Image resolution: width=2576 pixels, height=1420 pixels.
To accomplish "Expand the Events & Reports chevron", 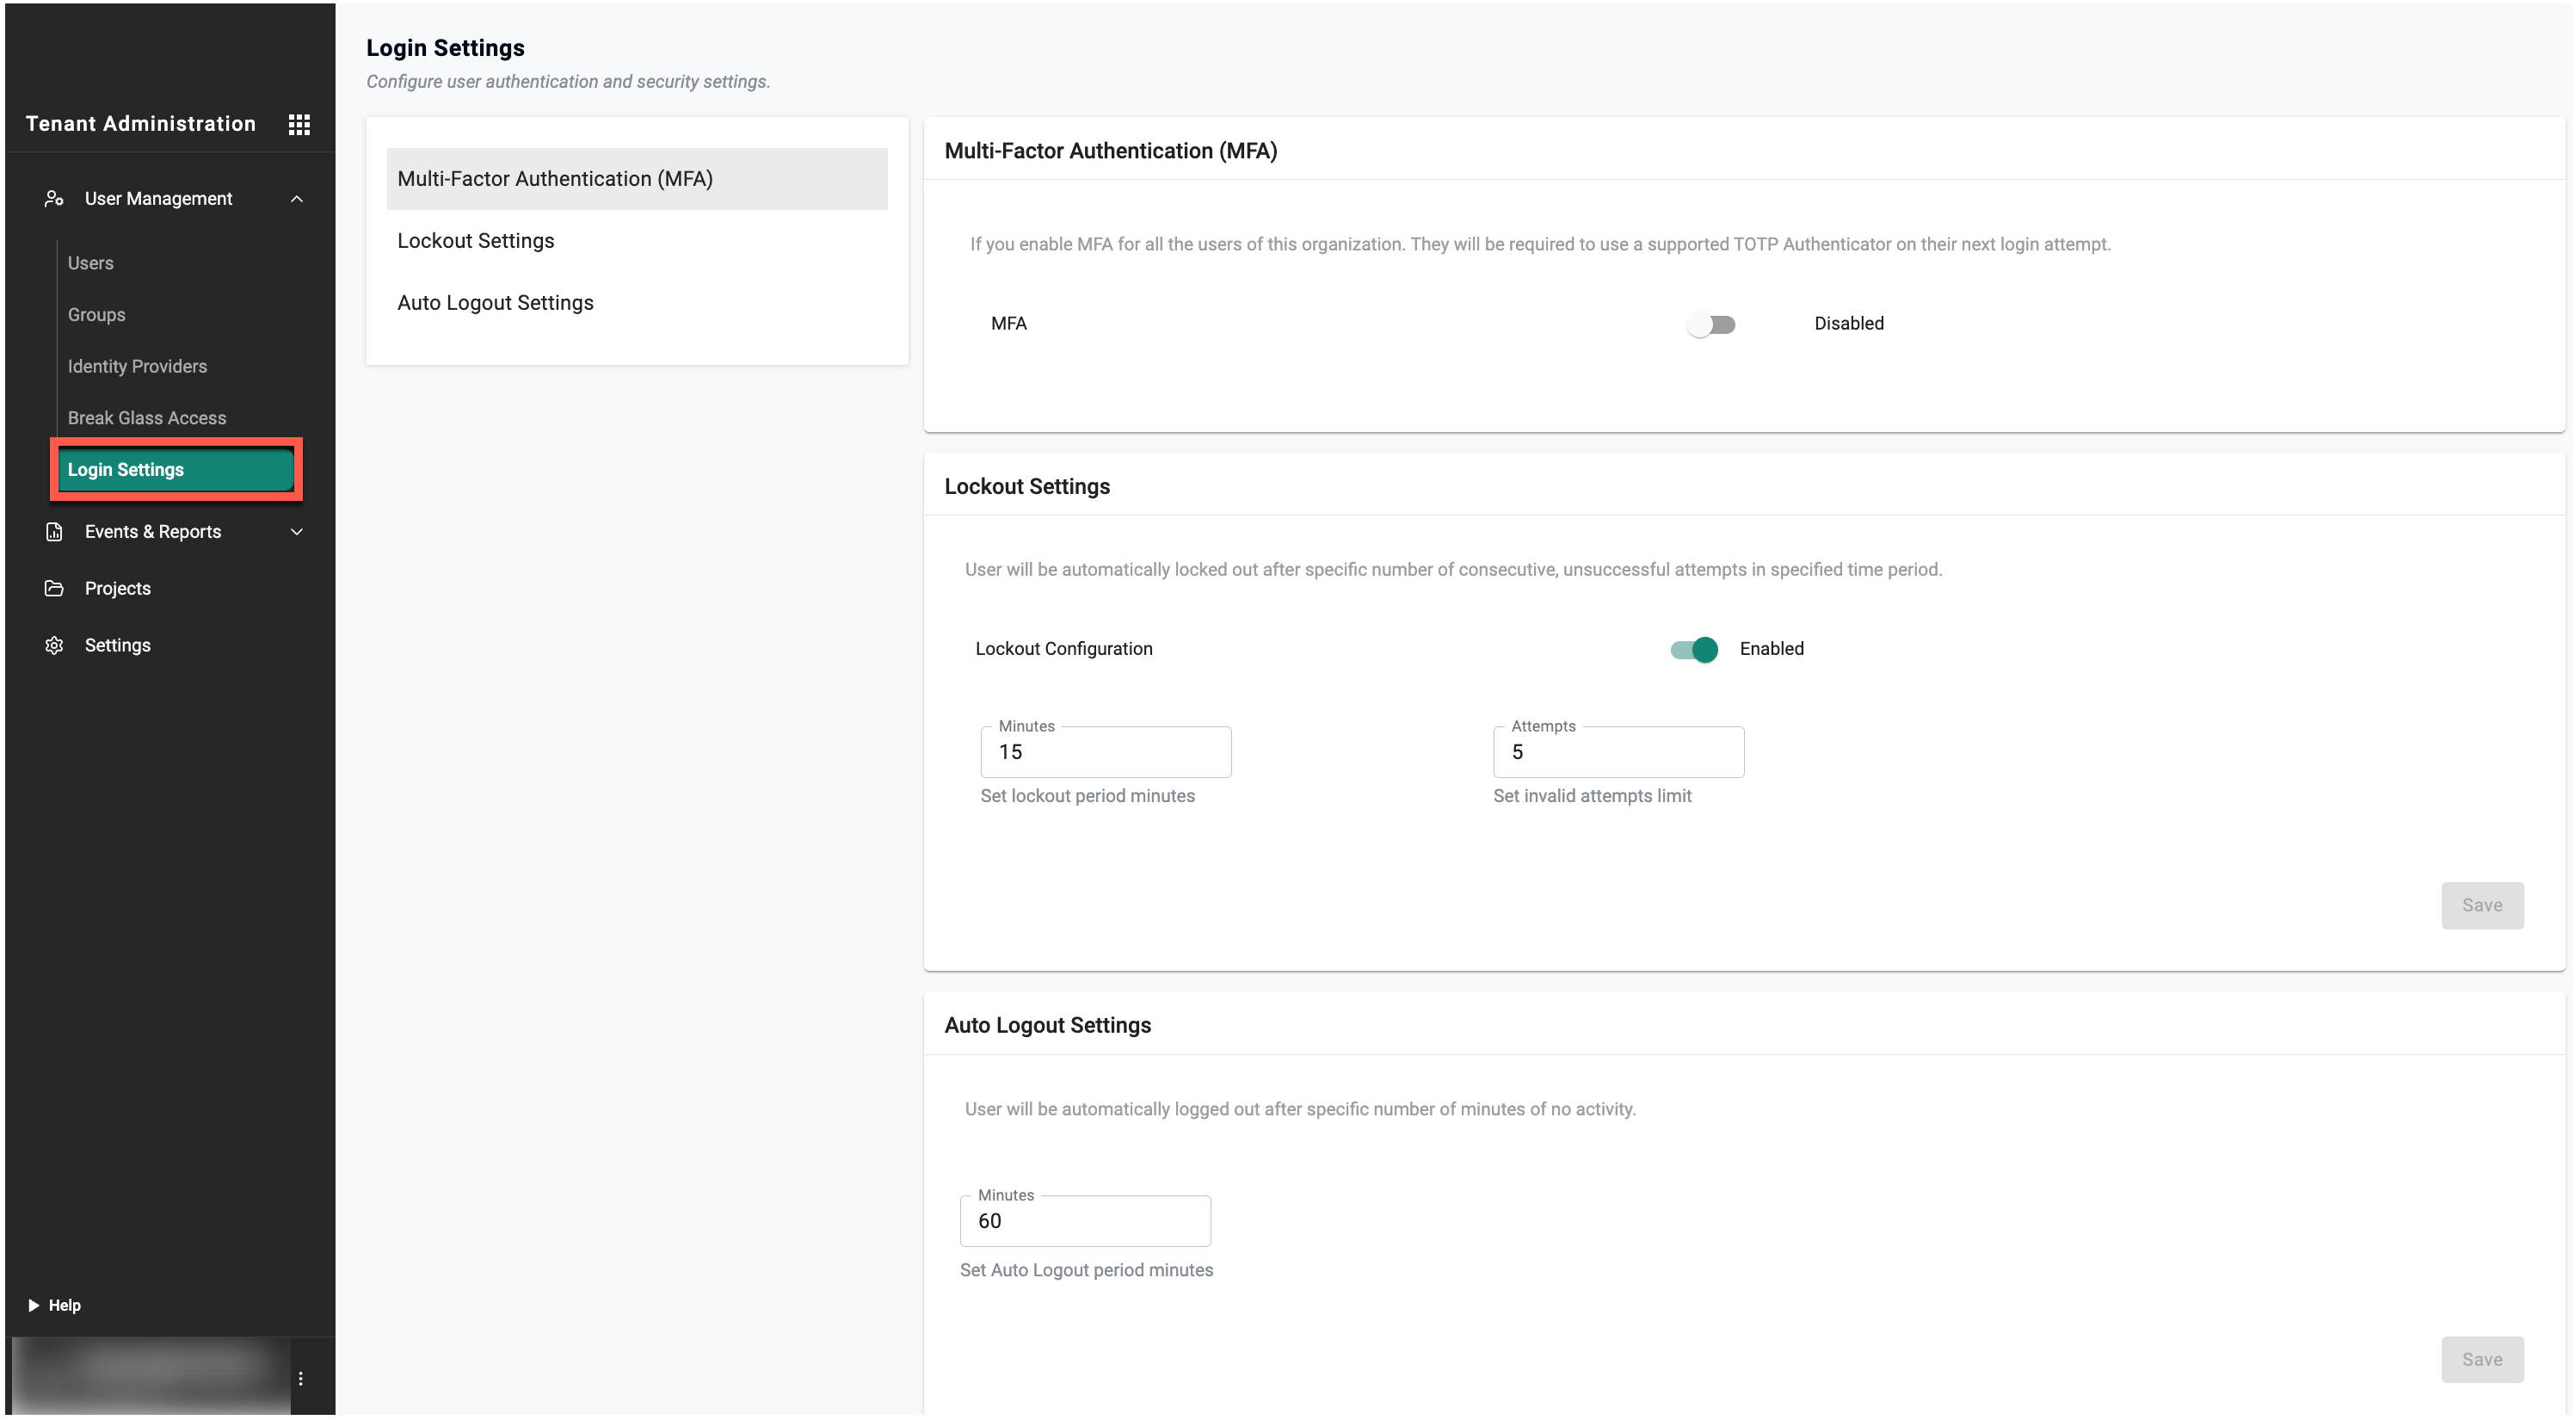I will pyautogui.click(x=296, y=532).
